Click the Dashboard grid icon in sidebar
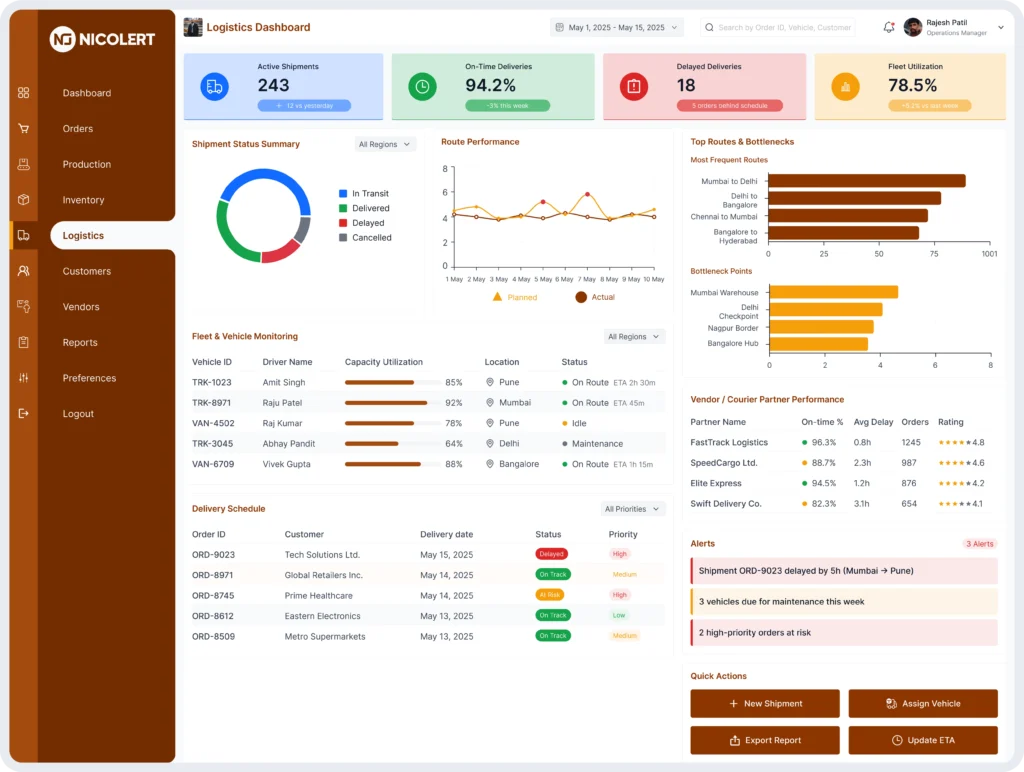 (23, 93)
